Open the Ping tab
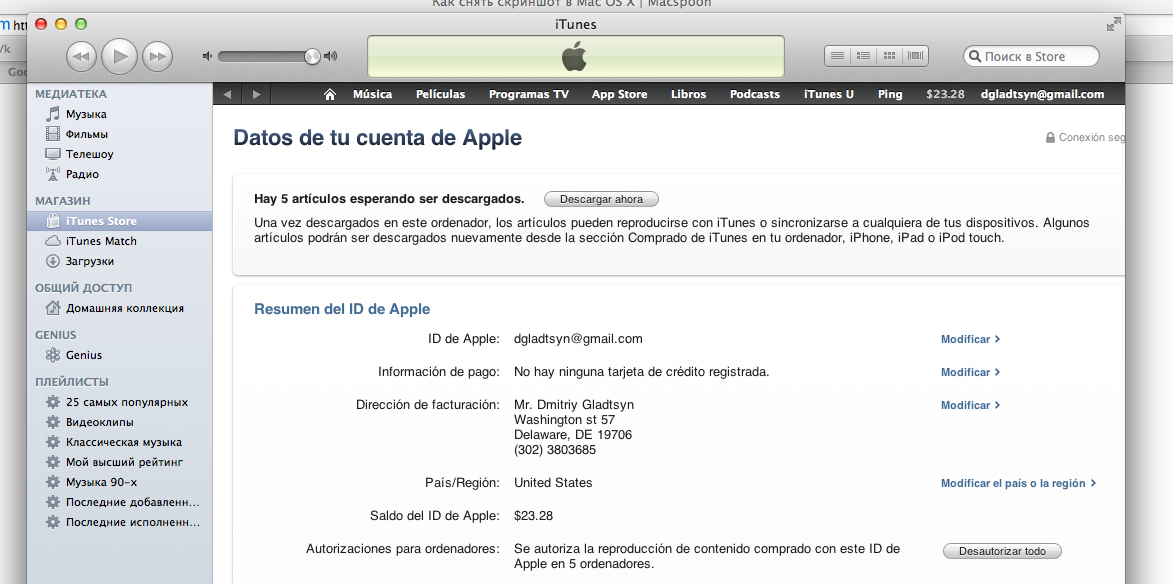The image size is (1173, 584). [890, 94]
